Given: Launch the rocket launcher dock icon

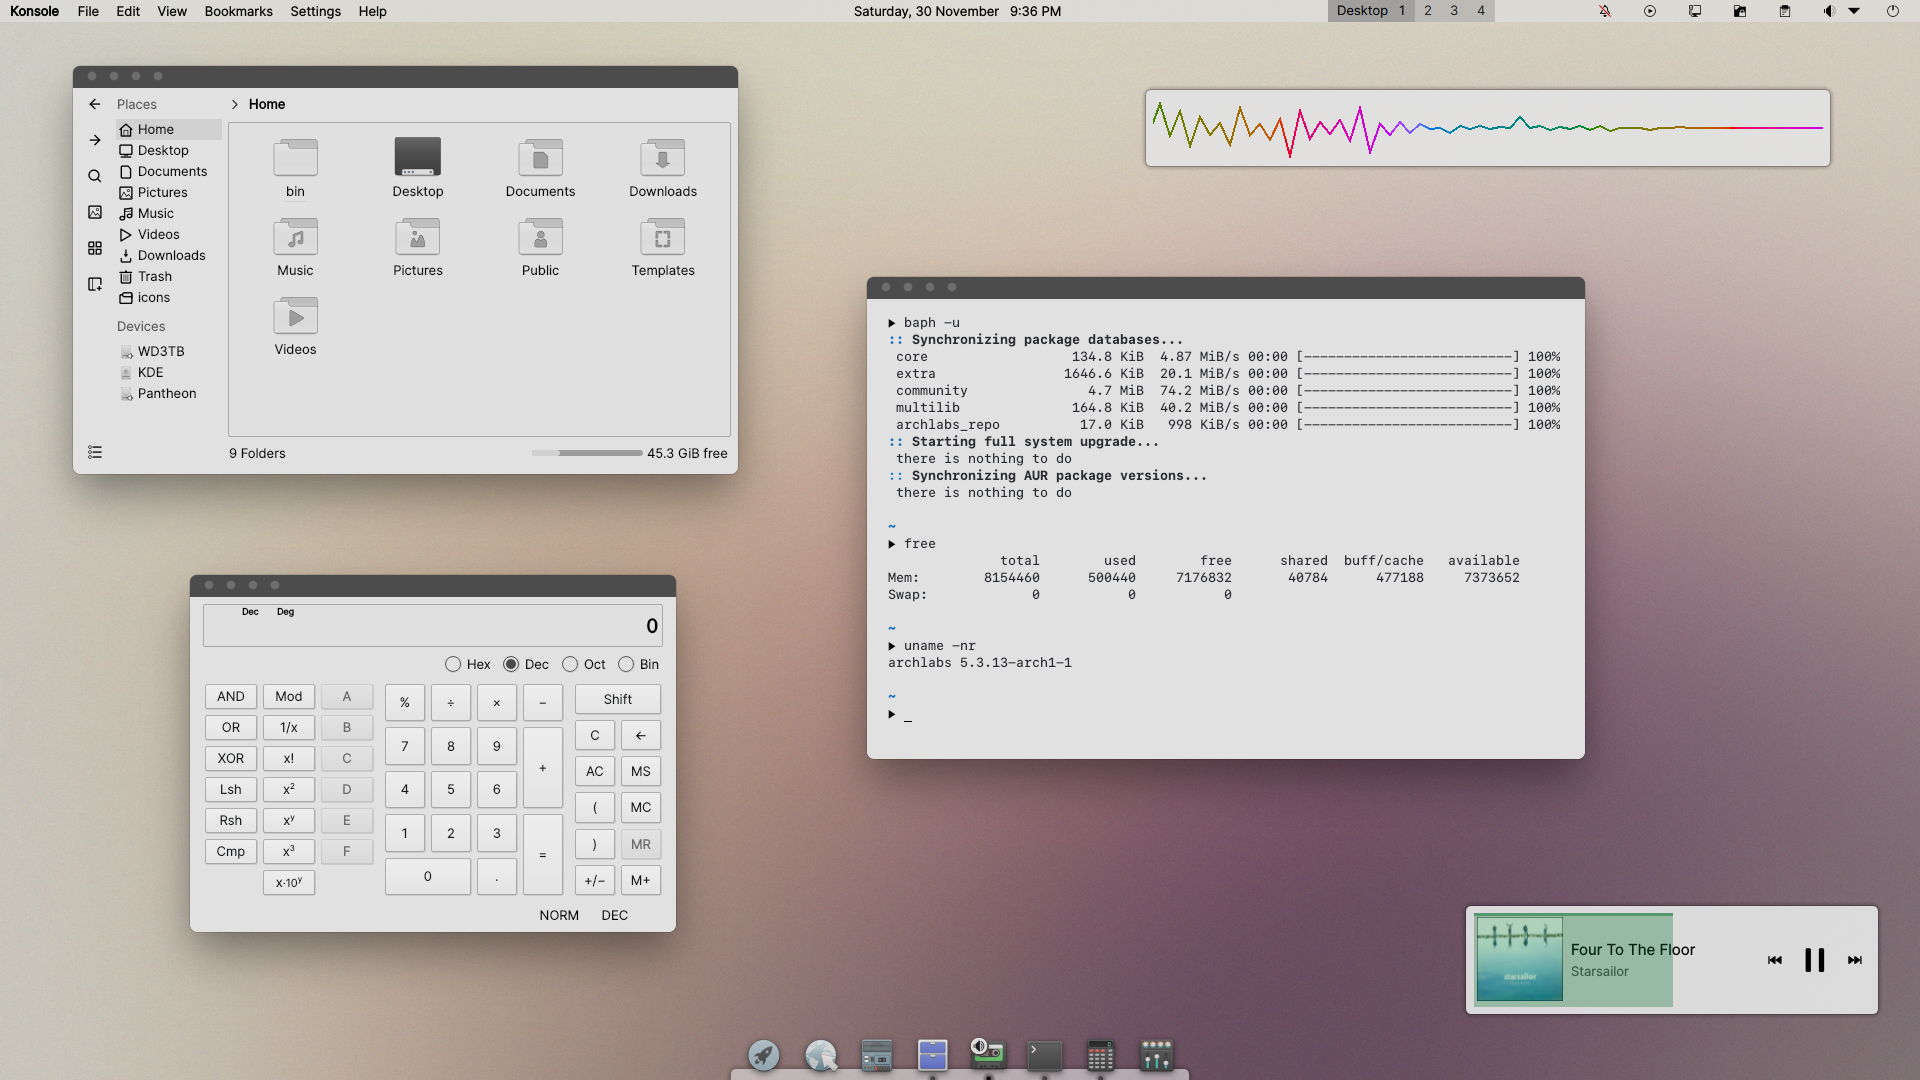Looking at the screenshot, I should pos(764,1055).
